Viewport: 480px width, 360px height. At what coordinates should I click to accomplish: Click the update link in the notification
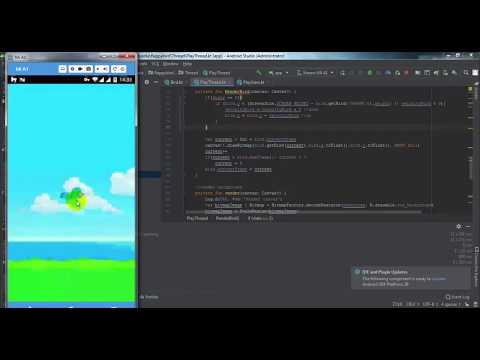point(439,278)
